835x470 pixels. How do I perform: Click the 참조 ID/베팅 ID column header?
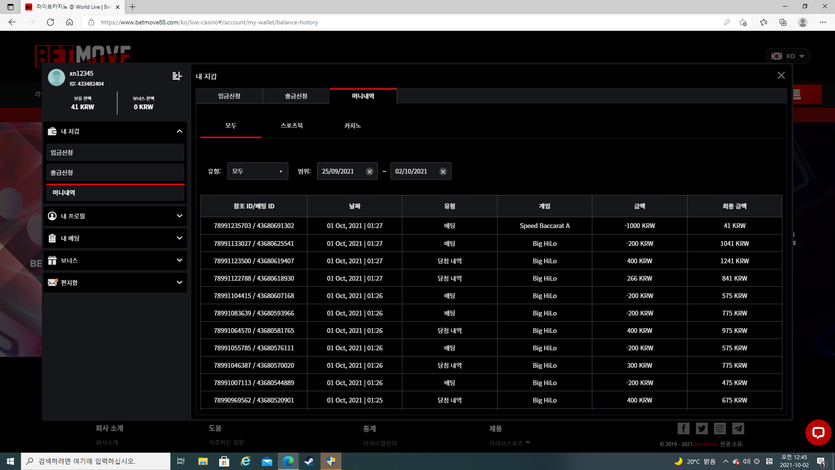click(x=253, y=206)
